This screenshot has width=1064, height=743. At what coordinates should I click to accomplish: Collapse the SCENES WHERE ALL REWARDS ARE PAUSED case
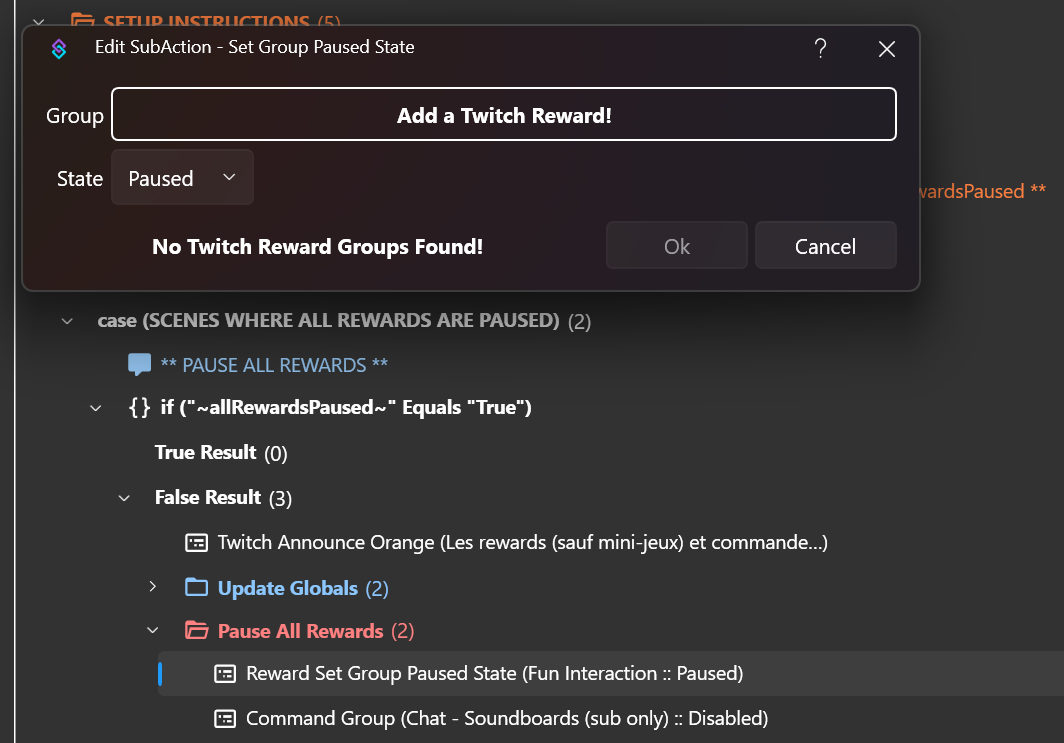pyautogui.click(x=66, y=320)
